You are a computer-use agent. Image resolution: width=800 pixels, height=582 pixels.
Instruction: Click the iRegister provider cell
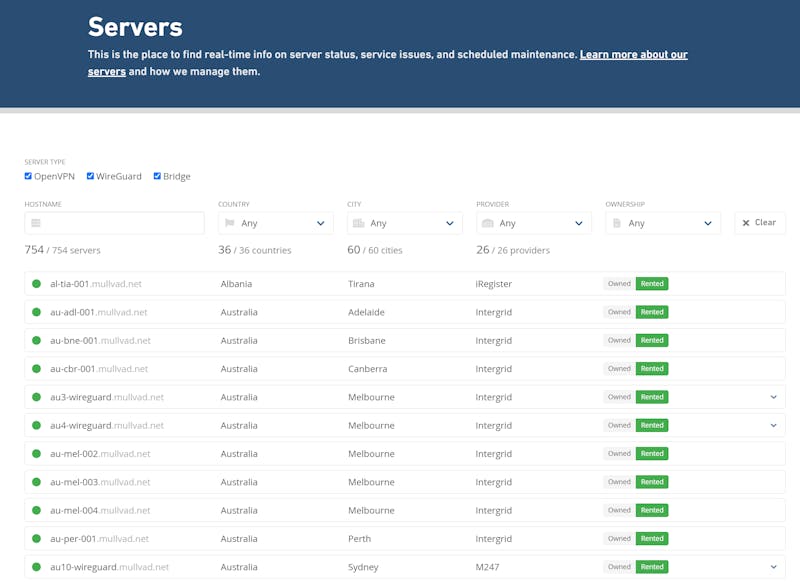493,284
